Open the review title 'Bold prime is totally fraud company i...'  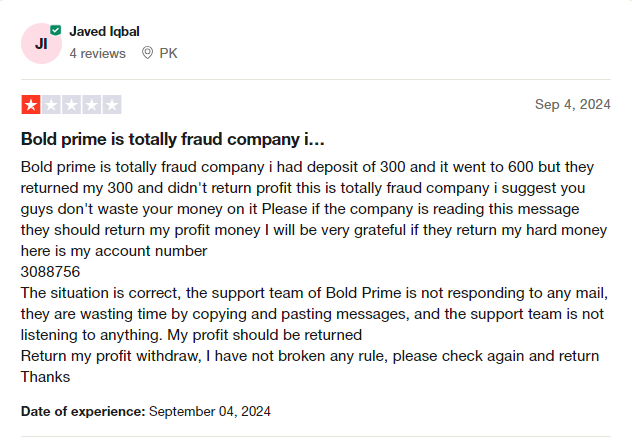(x=173, y=139)
